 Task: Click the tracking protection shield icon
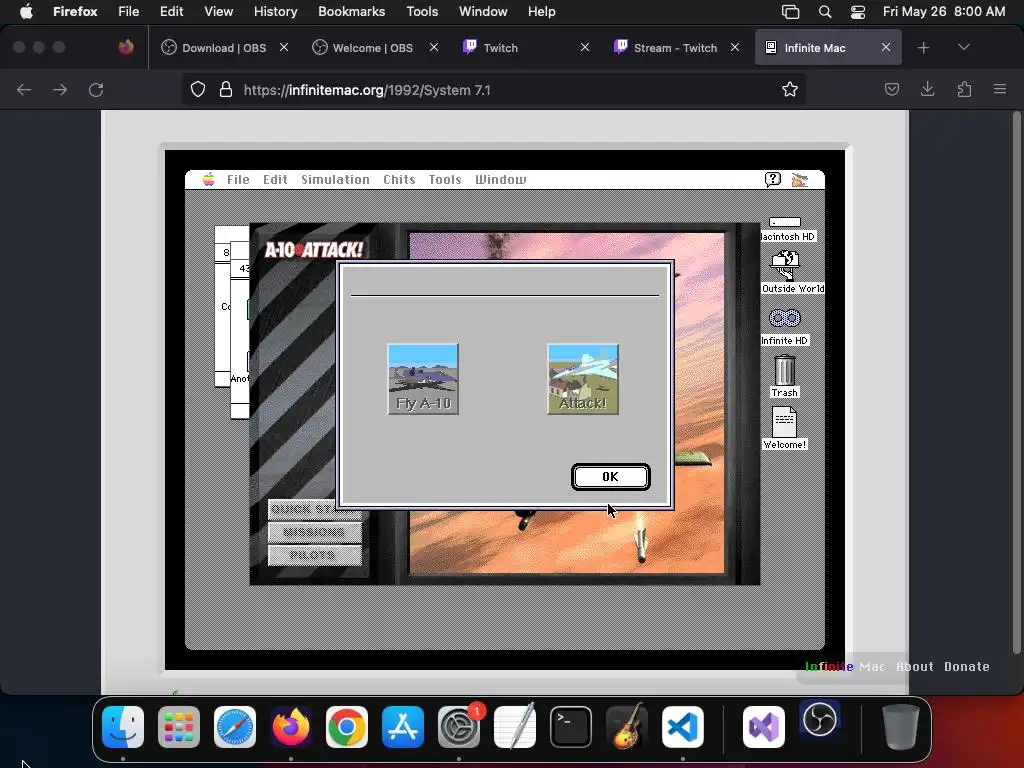coord(197,89)
